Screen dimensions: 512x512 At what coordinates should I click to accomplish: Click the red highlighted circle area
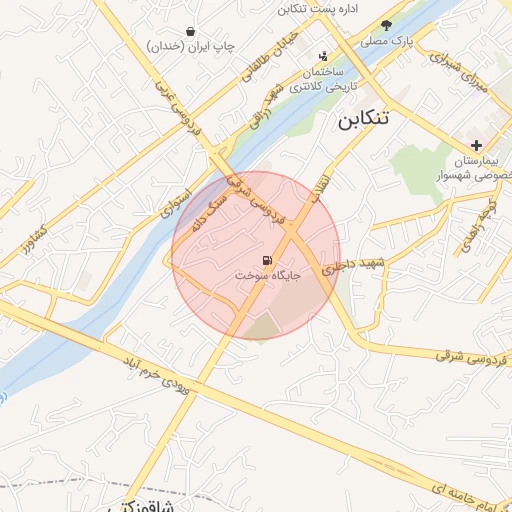[256, 255]
